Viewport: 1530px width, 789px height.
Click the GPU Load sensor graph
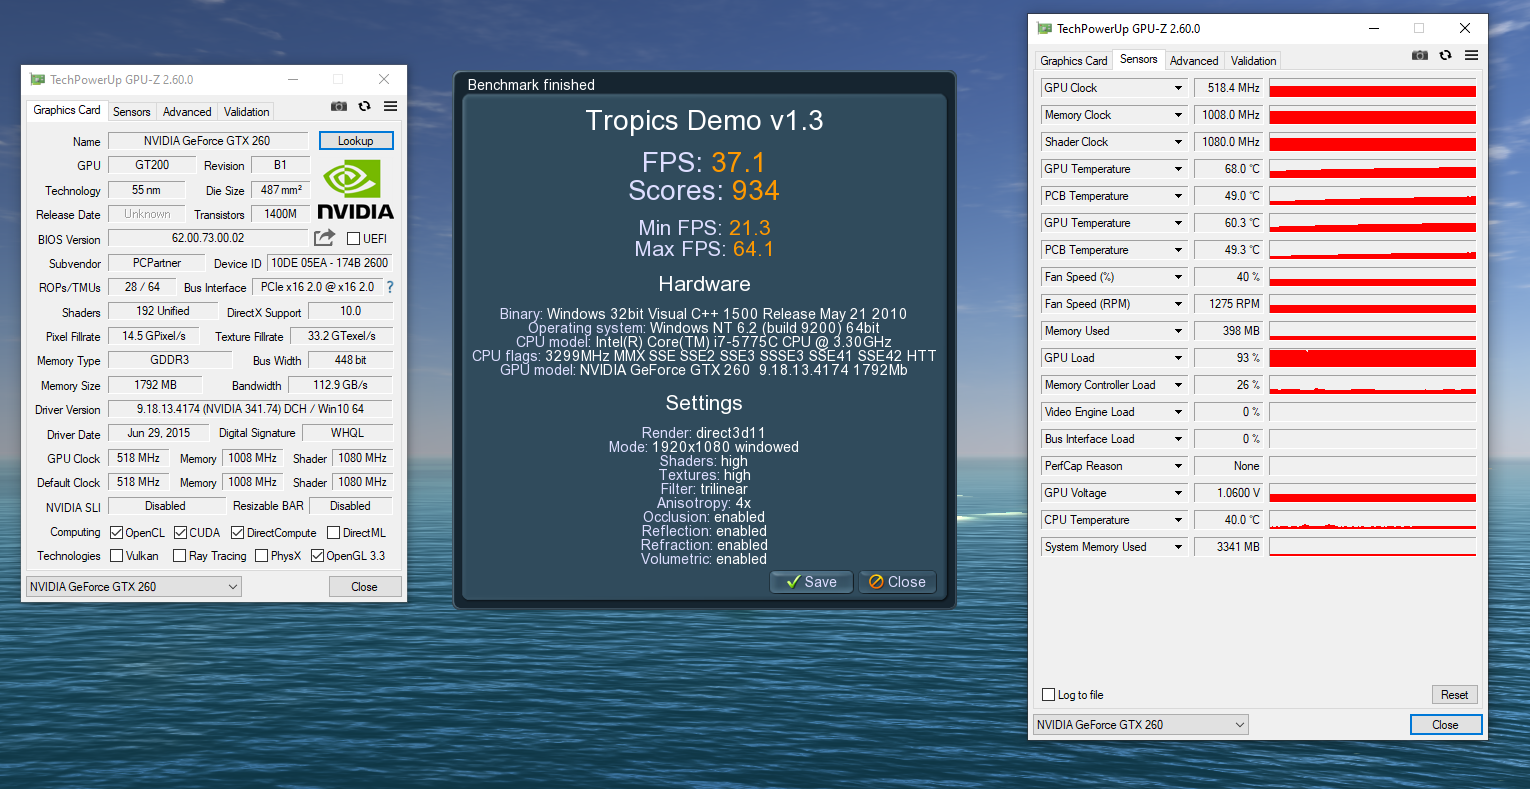pos(1372,358)
